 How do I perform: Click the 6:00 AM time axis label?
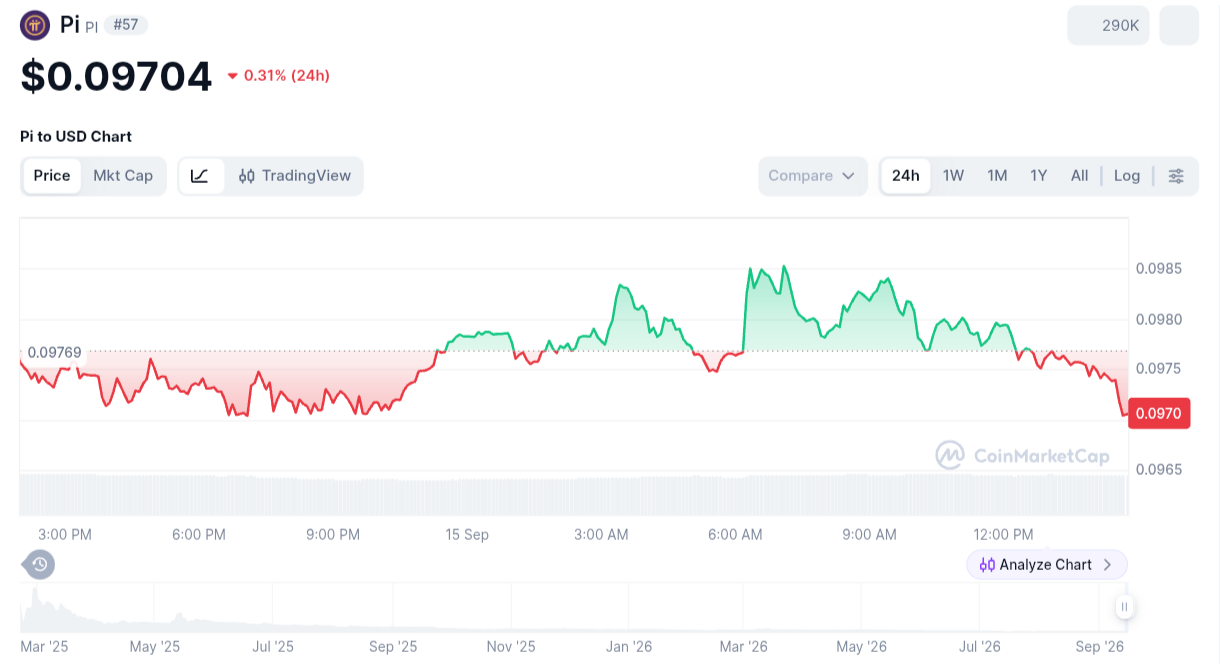(x=735, y=535)
